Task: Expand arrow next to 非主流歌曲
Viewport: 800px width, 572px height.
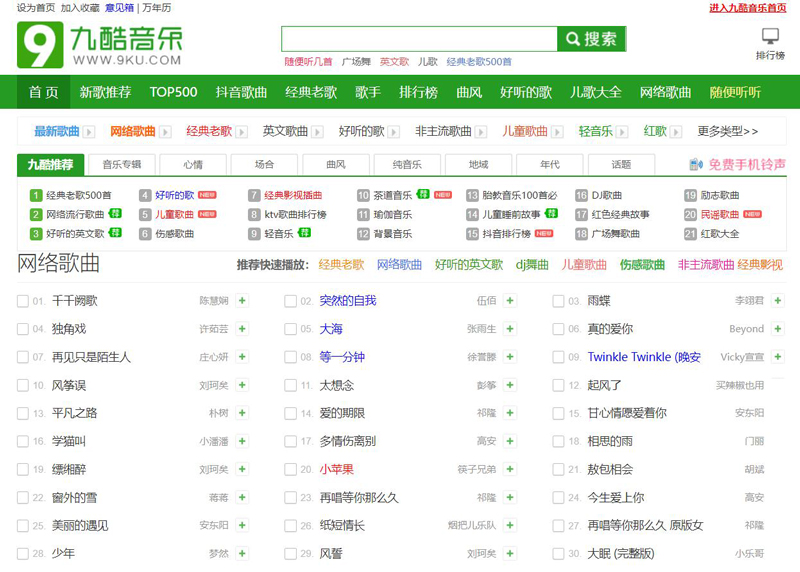Action: coord(481,132)
